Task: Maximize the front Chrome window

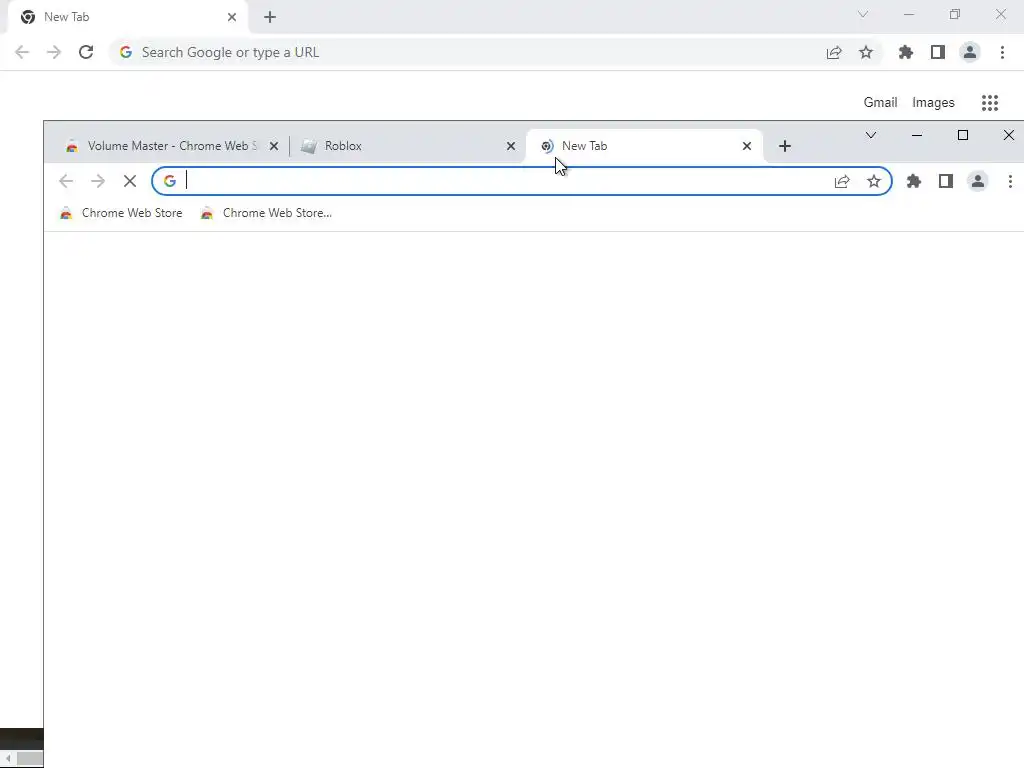Action: click(x=963, y=135)
